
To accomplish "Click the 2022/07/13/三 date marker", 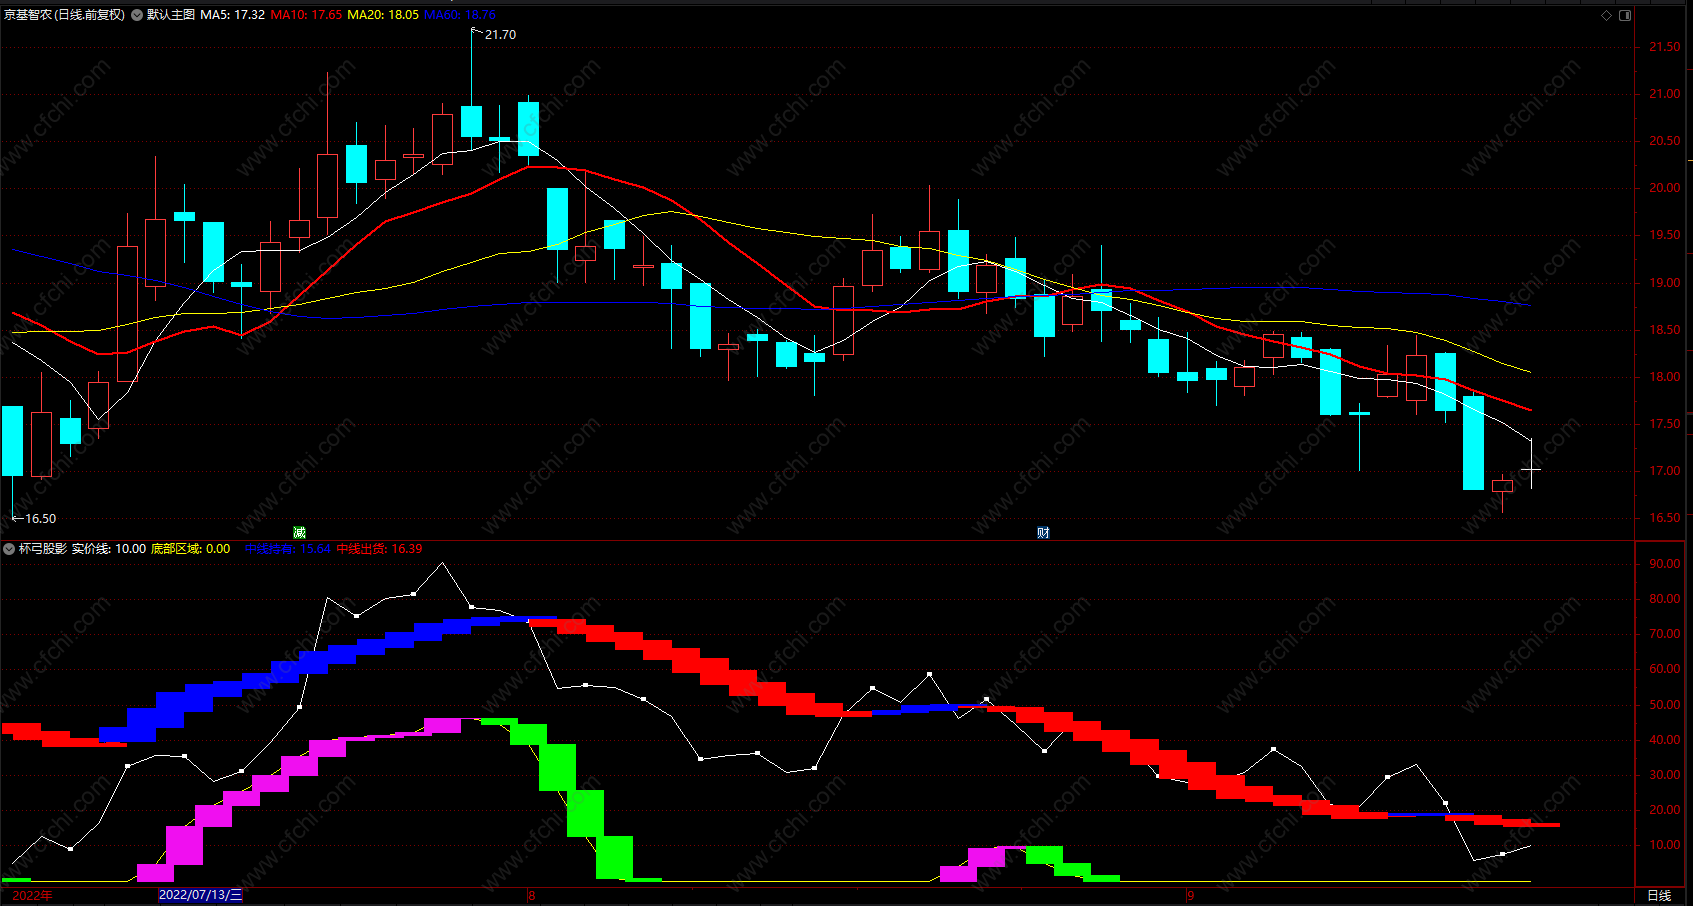I will click(201, 895).
